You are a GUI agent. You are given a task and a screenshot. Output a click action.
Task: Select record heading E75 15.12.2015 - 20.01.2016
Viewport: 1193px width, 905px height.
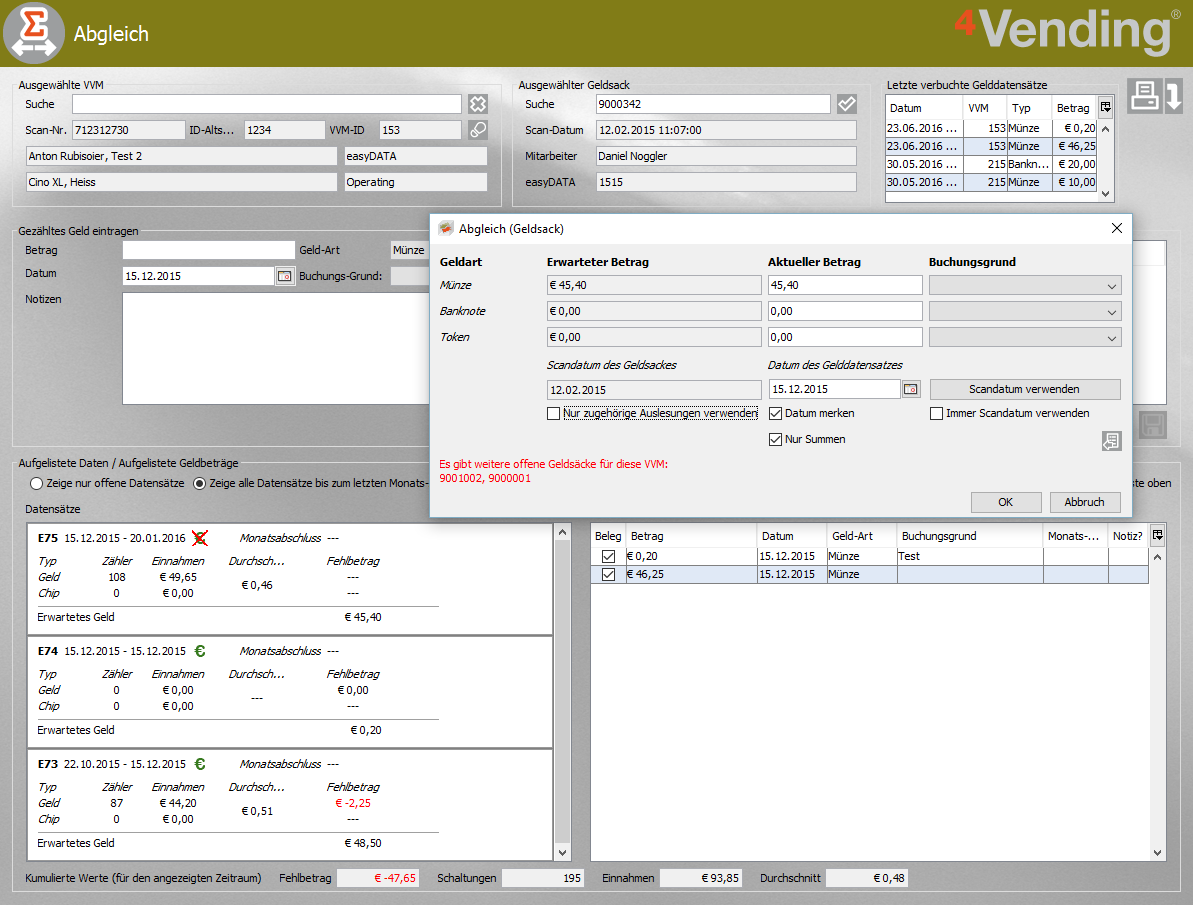(112, 538)
